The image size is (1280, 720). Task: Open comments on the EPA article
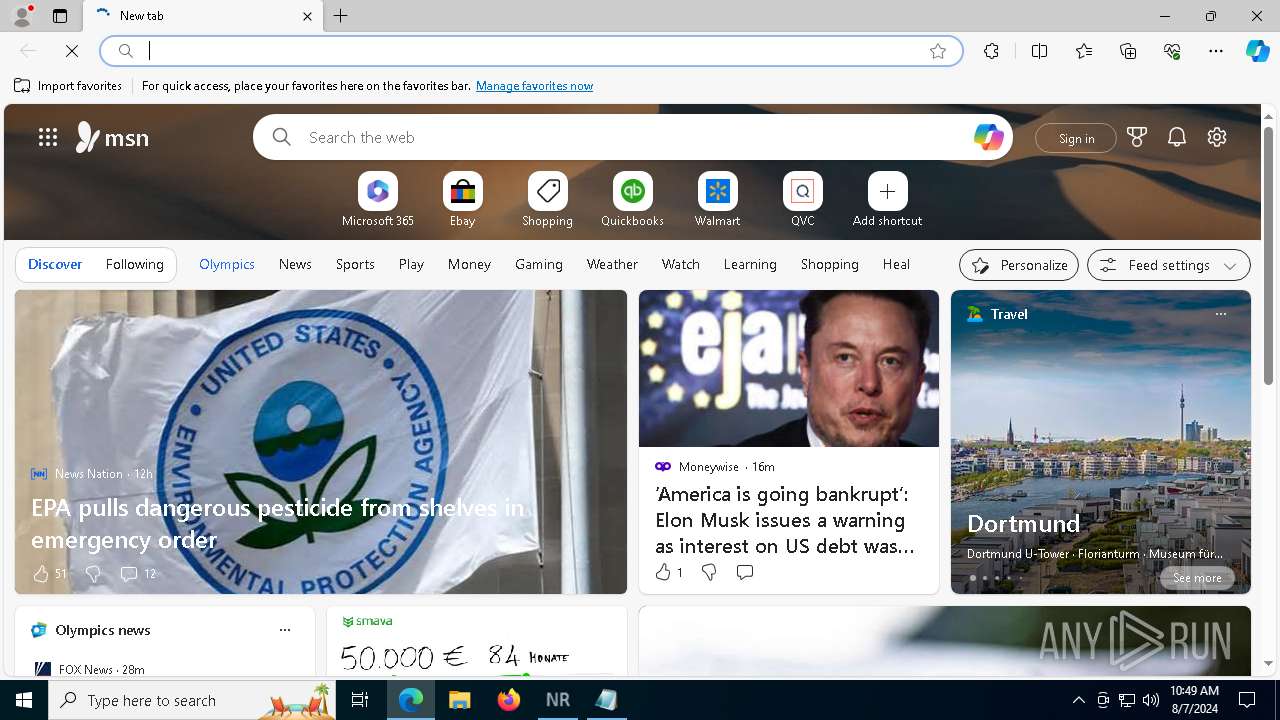pos(138,574)
